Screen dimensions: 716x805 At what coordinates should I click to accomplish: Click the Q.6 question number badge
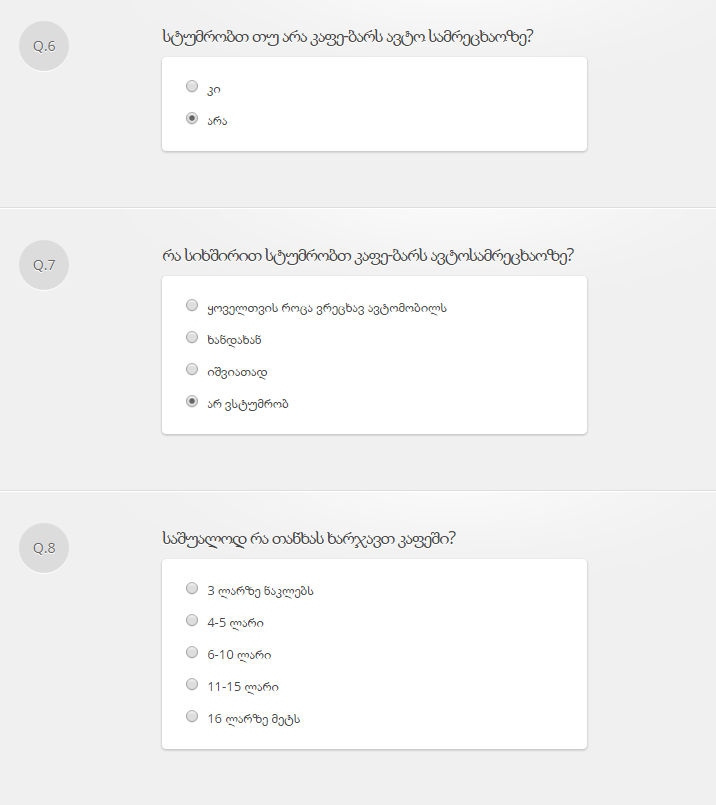(44, 45)
